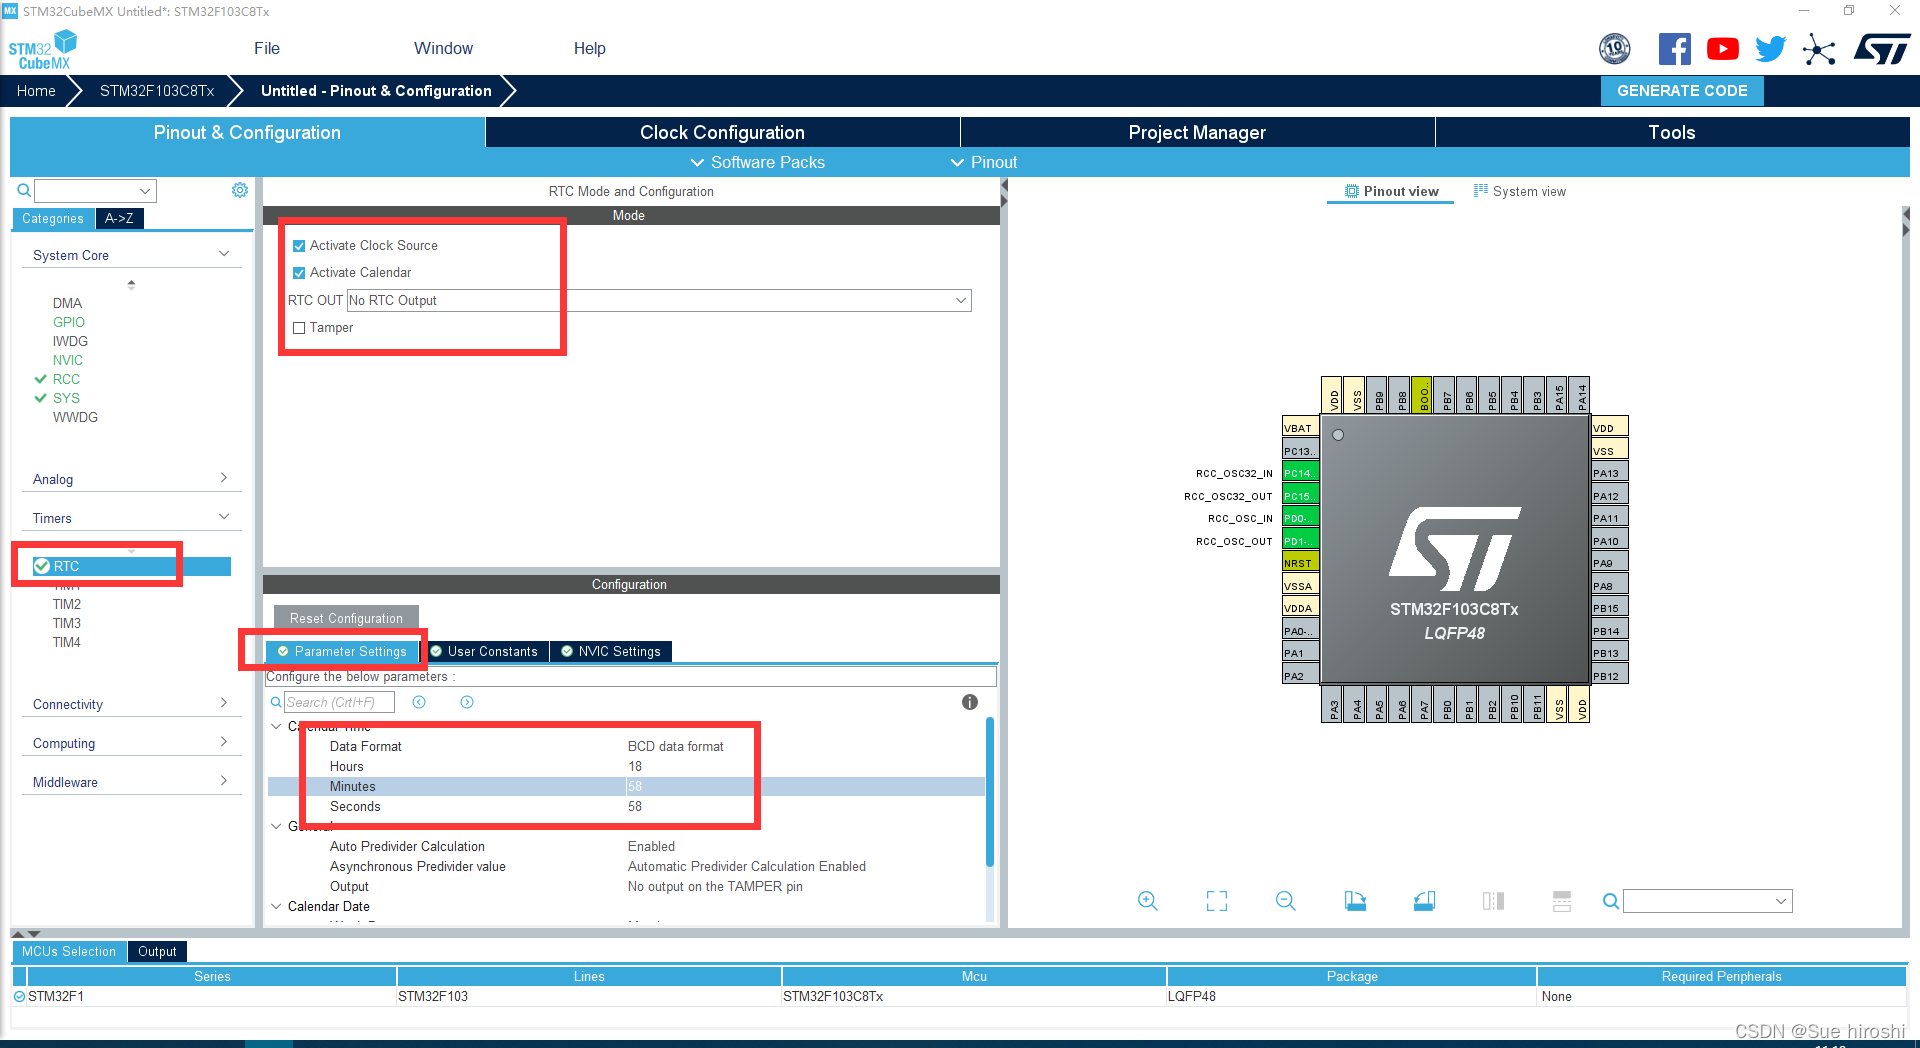Click the ST community network icon
The height and width of the screenshot is (1048, 1920).
click(1819, 49)
